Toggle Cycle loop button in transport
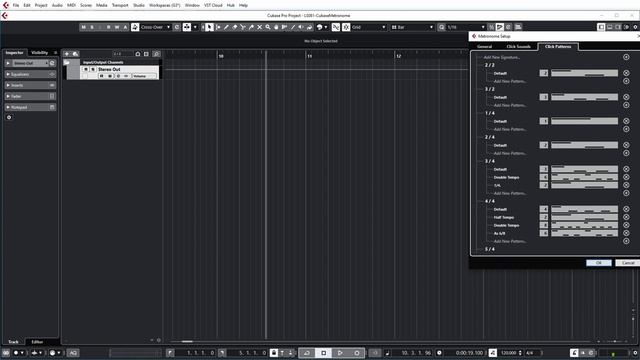This screenshot has width=640, height=360. coord(307,353)
